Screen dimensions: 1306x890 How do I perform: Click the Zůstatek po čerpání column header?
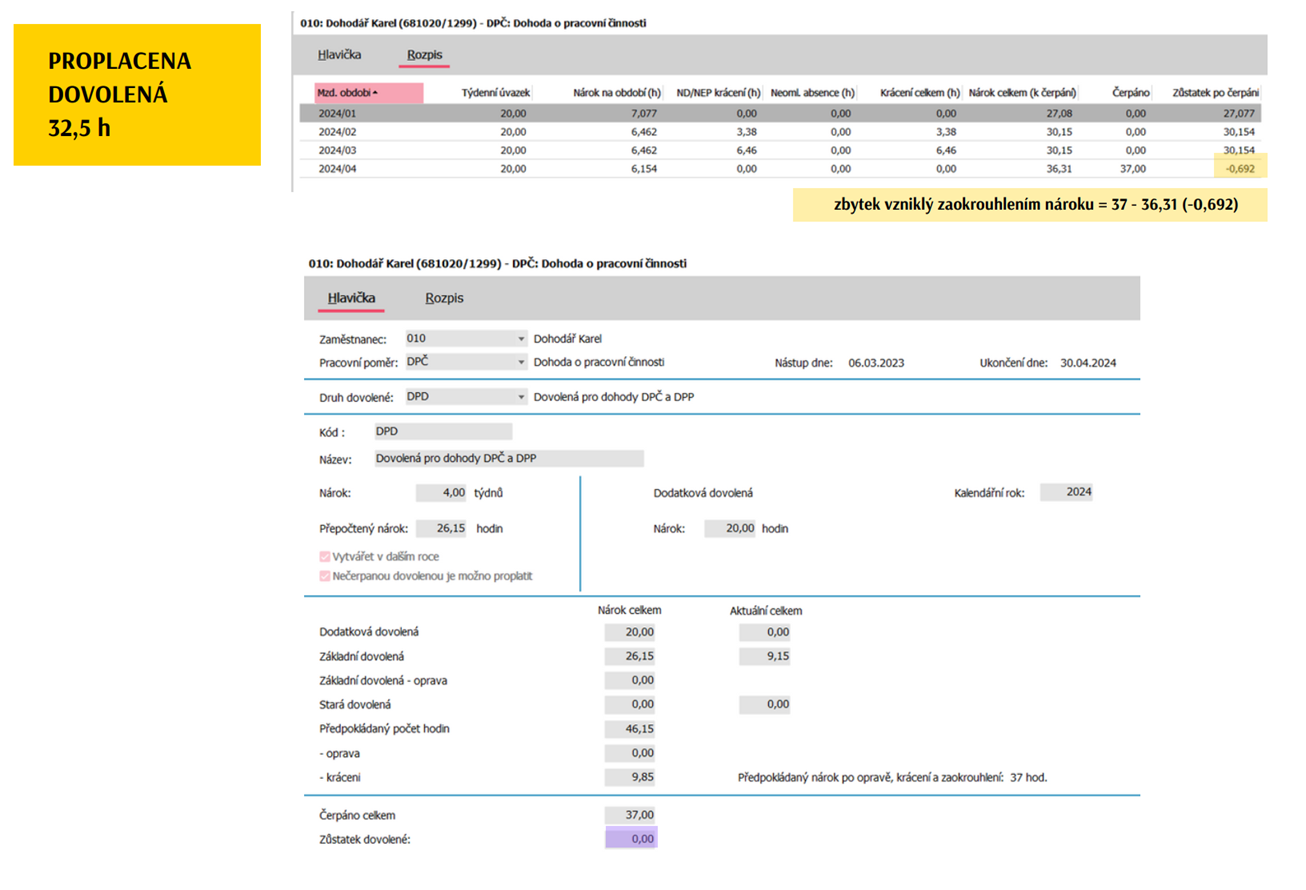click(1215, 93)
